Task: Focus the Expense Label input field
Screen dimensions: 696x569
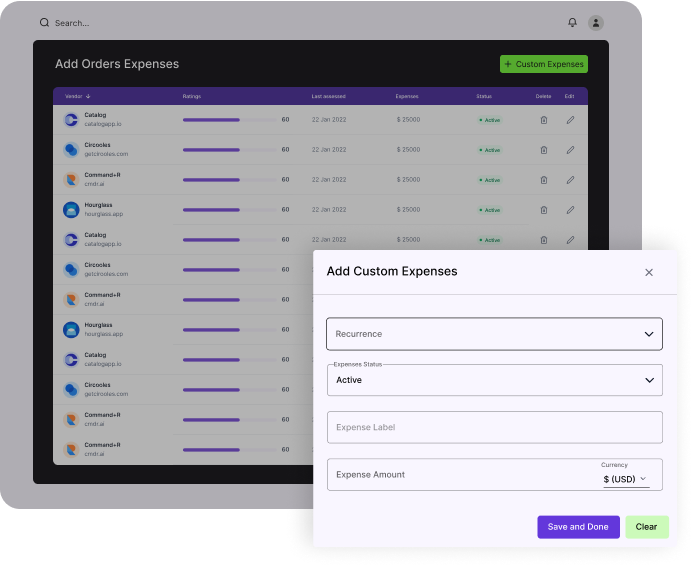Action: [494, 427]
